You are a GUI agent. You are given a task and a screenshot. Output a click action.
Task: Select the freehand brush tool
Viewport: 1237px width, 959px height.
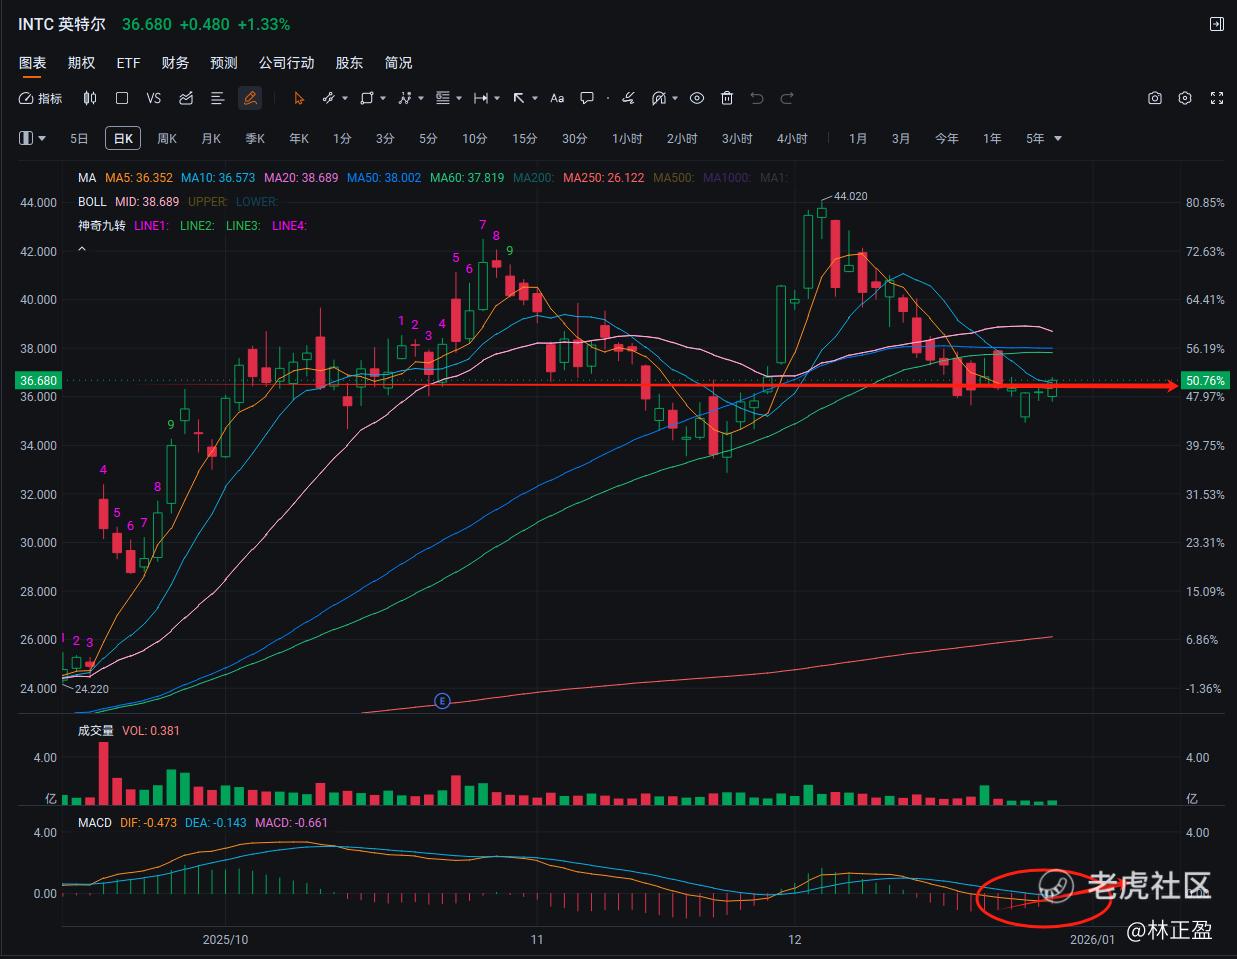pos(628,98)
